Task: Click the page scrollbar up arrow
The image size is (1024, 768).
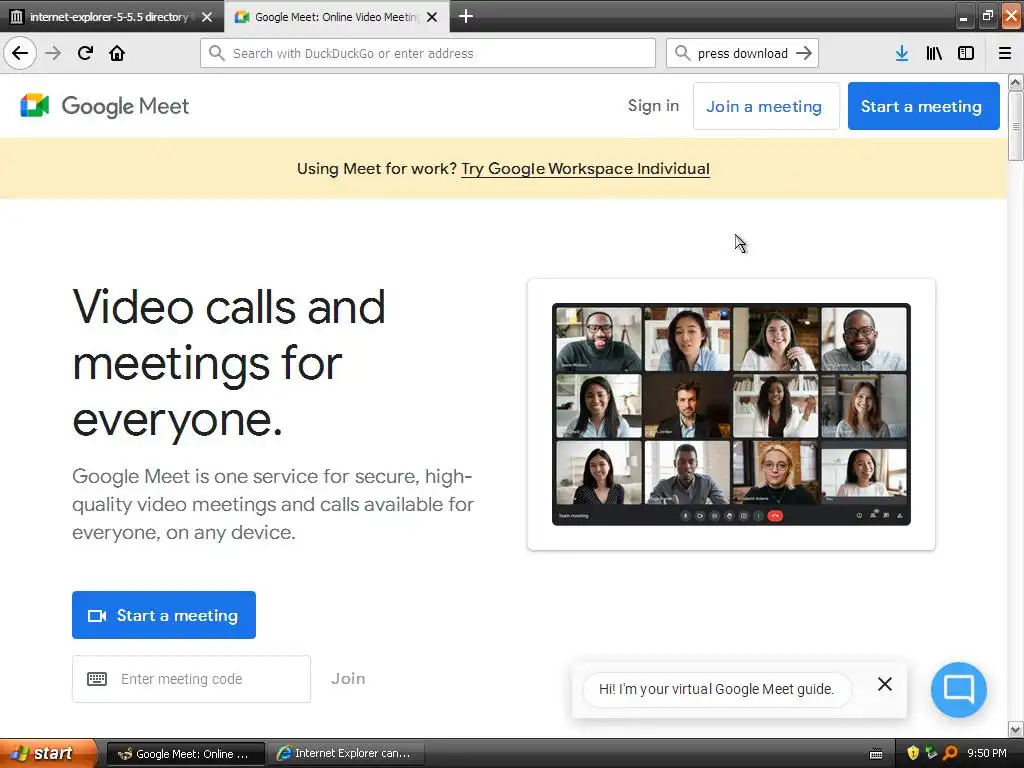Action: click(x=1015, y=83)
